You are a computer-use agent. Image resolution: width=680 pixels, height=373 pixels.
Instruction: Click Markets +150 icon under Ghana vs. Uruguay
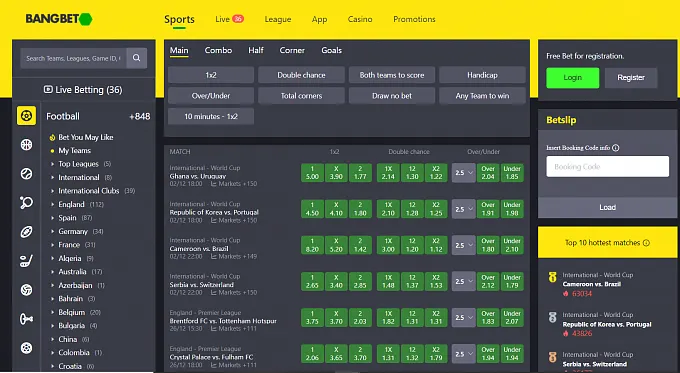coord(214,184)
